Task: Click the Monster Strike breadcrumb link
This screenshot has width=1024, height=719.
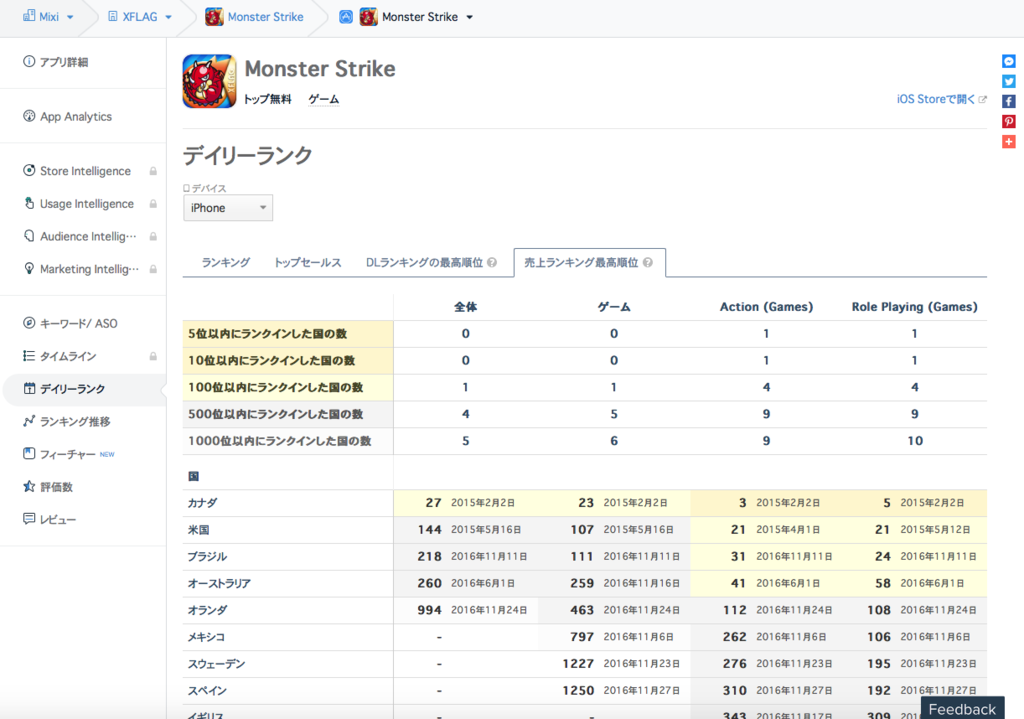Action: pos(265,17)
